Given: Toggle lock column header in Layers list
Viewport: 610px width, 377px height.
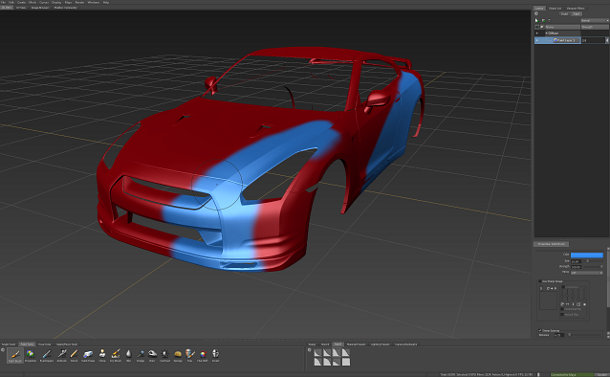Looking at the screenshot, I should point(542,27).
